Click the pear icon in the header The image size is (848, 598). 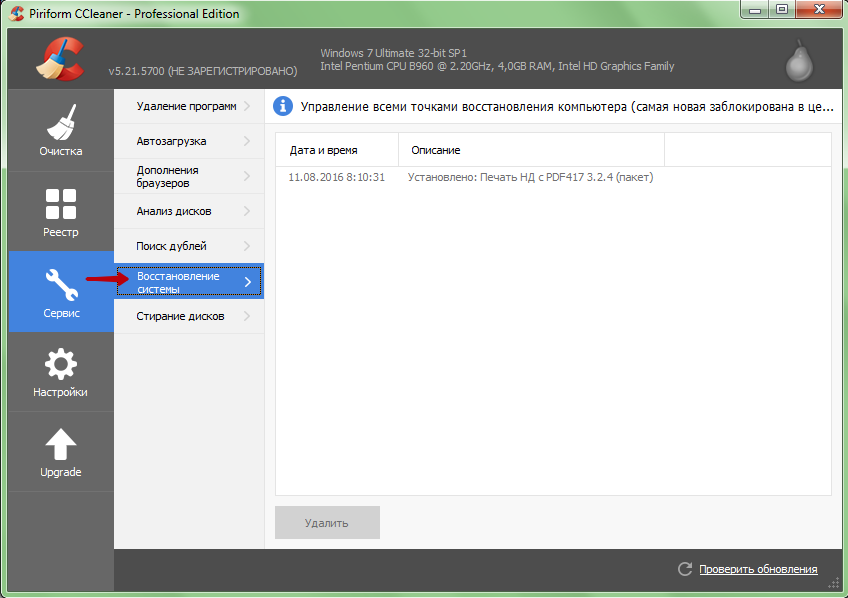[x=799, y=61]
